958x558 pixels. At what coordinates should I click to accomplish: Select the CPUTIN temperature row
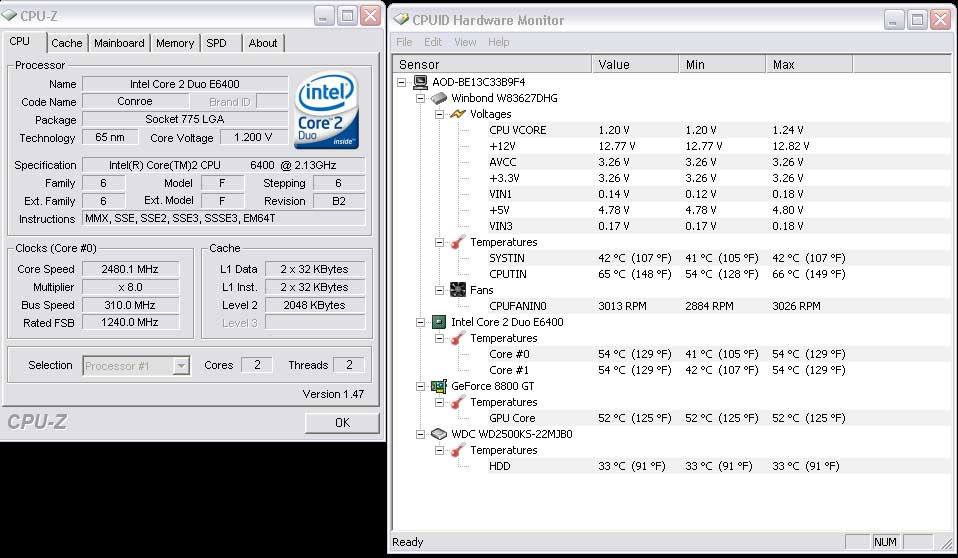point(671,274)
